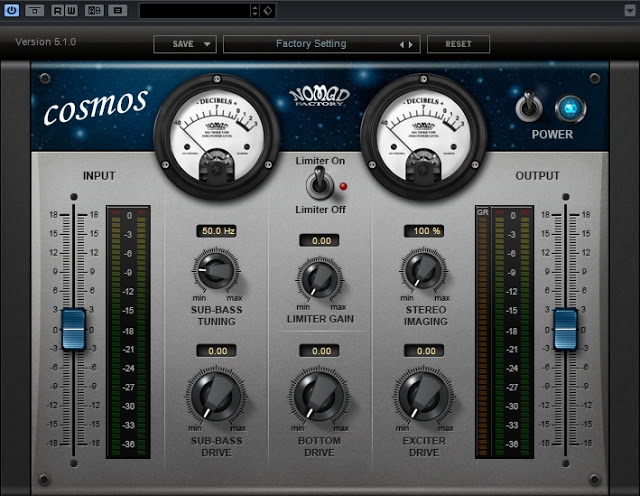Enable Read automation button
The height and width of the screenshot is (496, 640).
[x=57, y=10]
